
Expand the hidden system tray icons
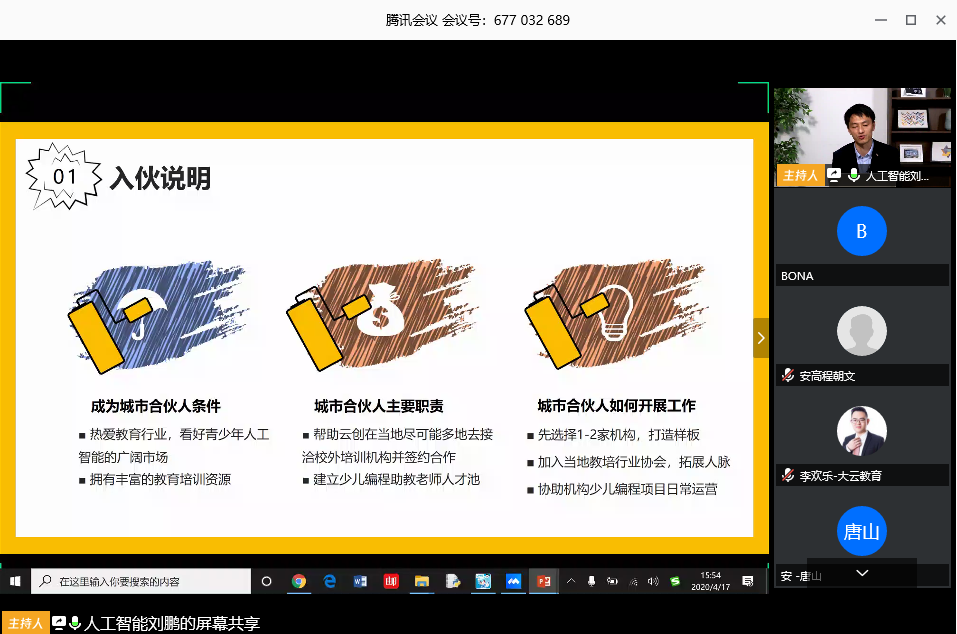point(571,581)
